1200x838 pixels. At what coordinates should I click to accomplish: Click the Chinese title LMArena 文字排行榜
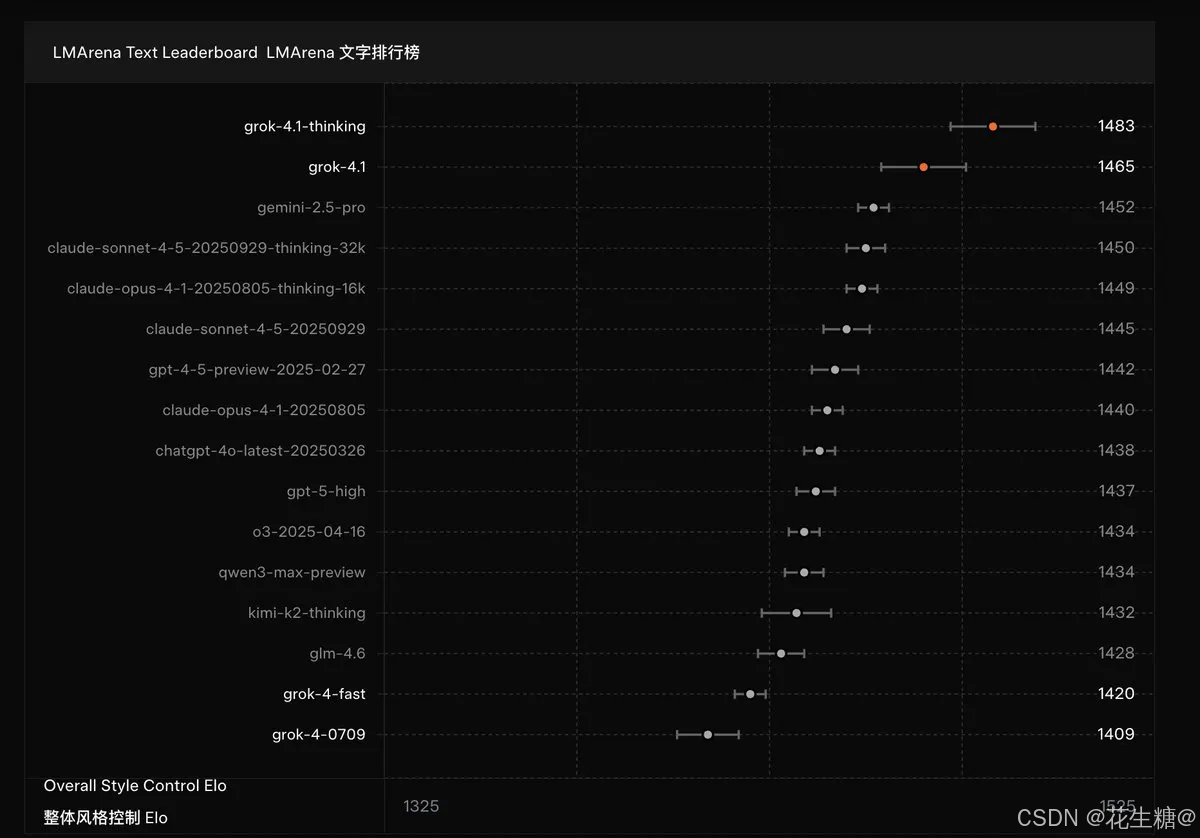(x=343, y=53)
